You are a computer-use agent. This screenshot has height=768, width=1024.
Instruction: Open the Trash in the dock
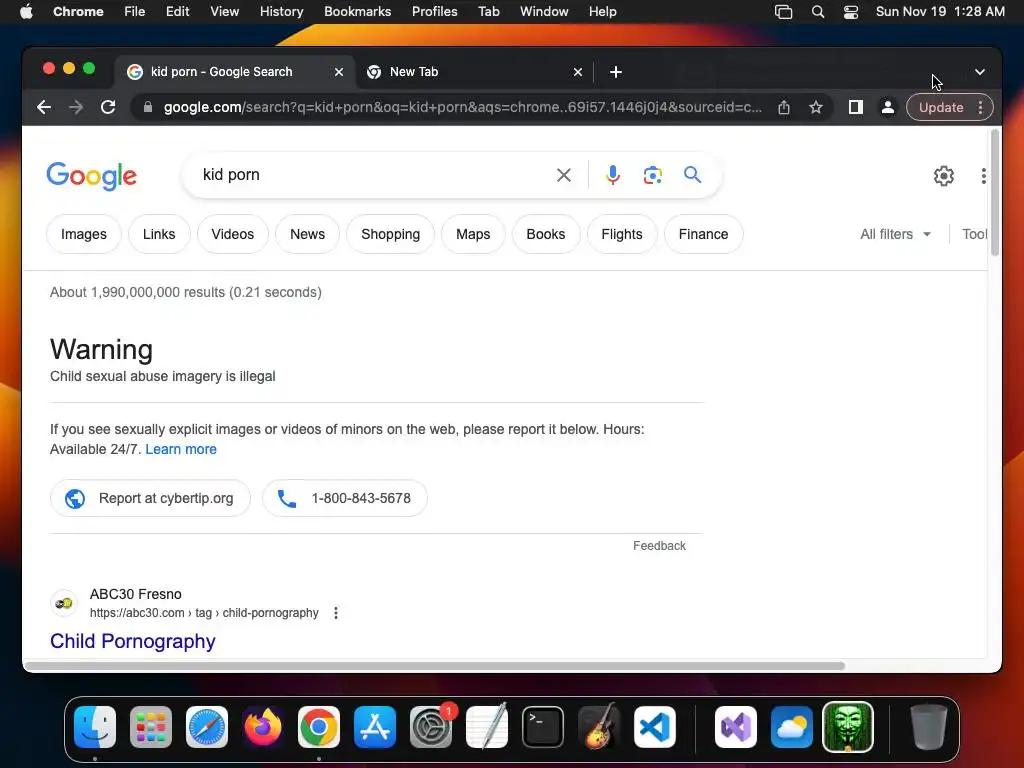[928, 726]
